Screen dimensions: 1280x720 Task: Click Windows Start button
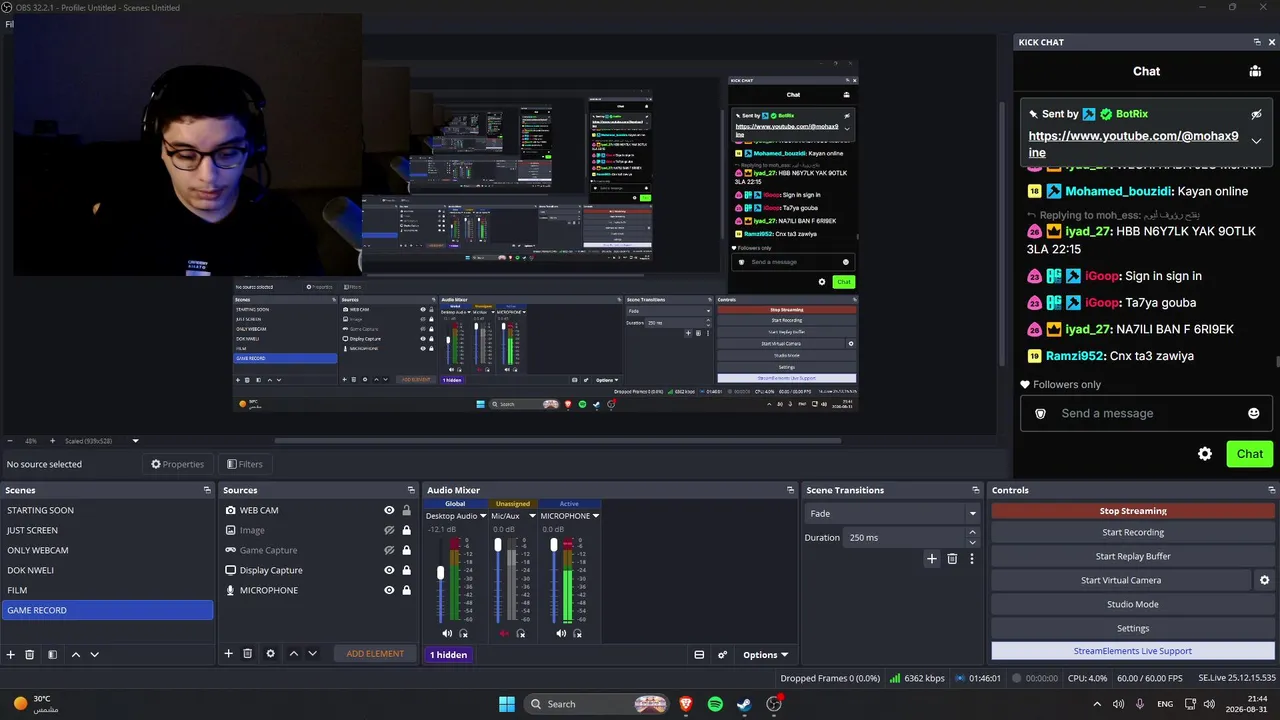pos(507,704)
